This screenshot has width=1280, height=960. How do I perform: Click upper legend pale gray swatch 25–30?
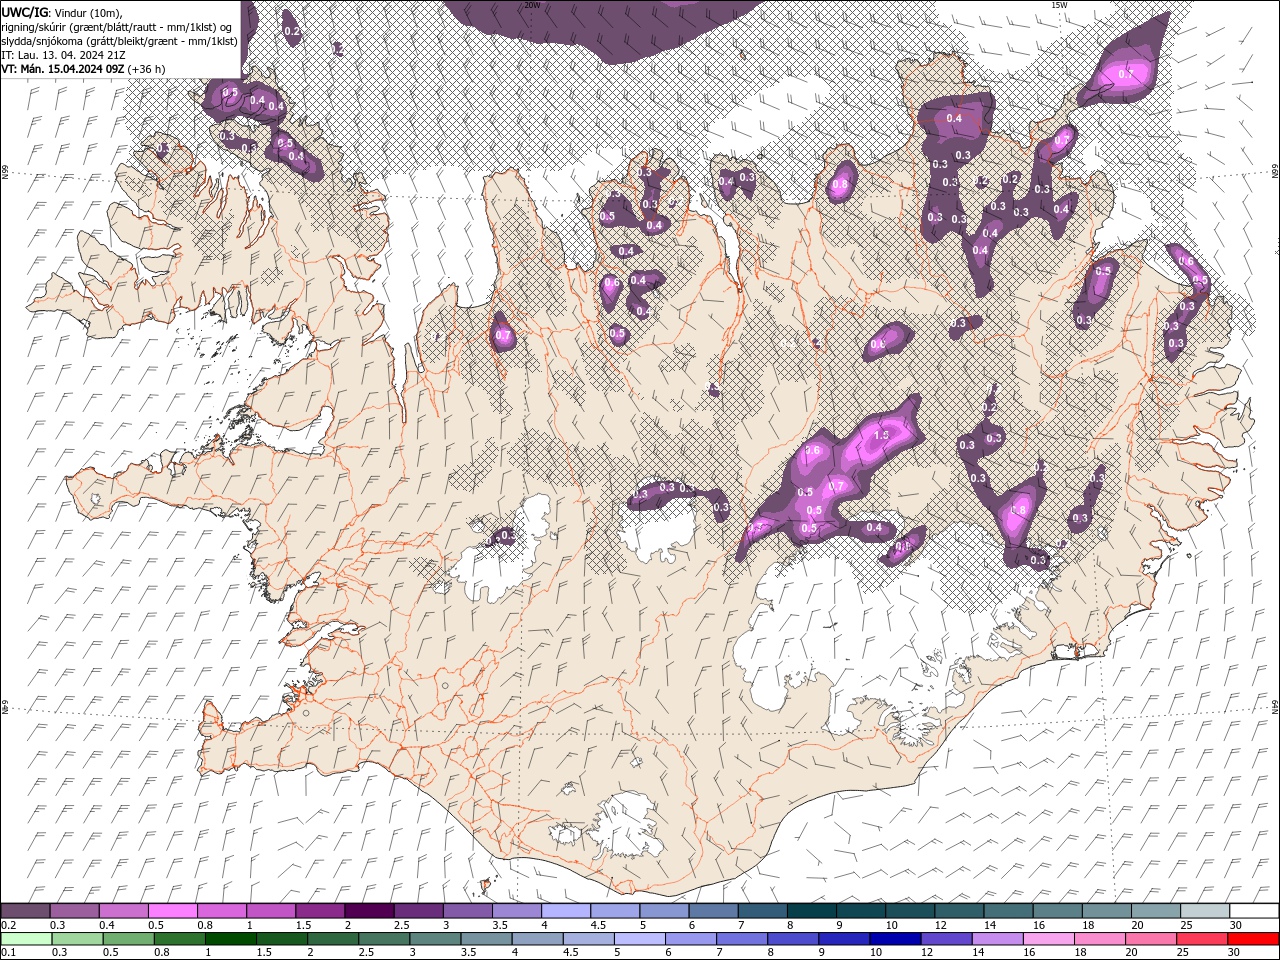click(x=1205, y=911)
